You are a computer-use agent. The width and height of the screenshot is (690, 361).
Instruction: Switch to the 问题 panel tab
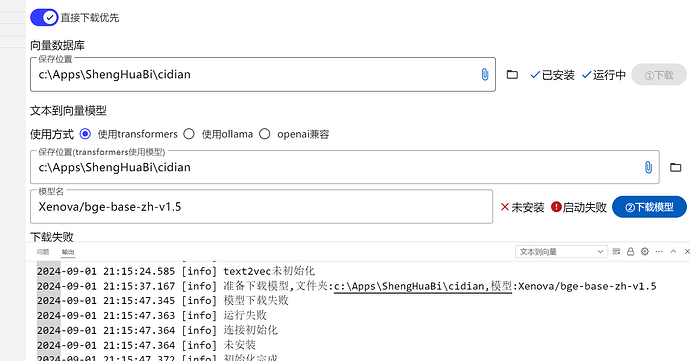43,252
